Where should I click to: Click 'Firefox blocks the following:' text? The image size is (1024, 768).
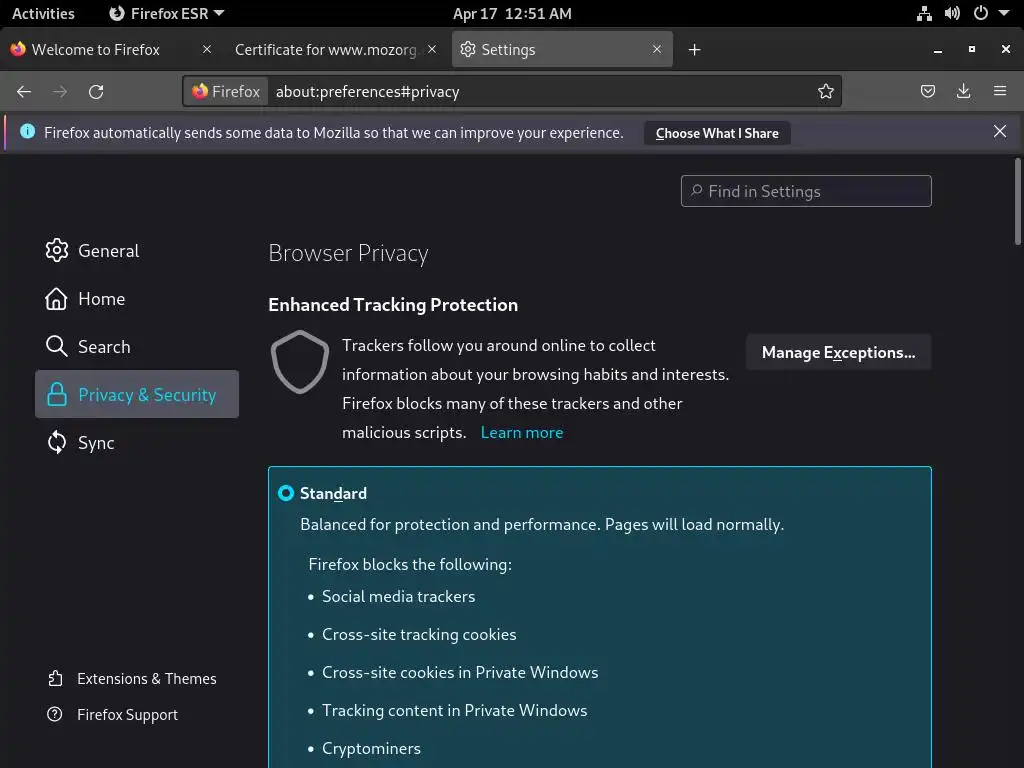pos(410,564)
